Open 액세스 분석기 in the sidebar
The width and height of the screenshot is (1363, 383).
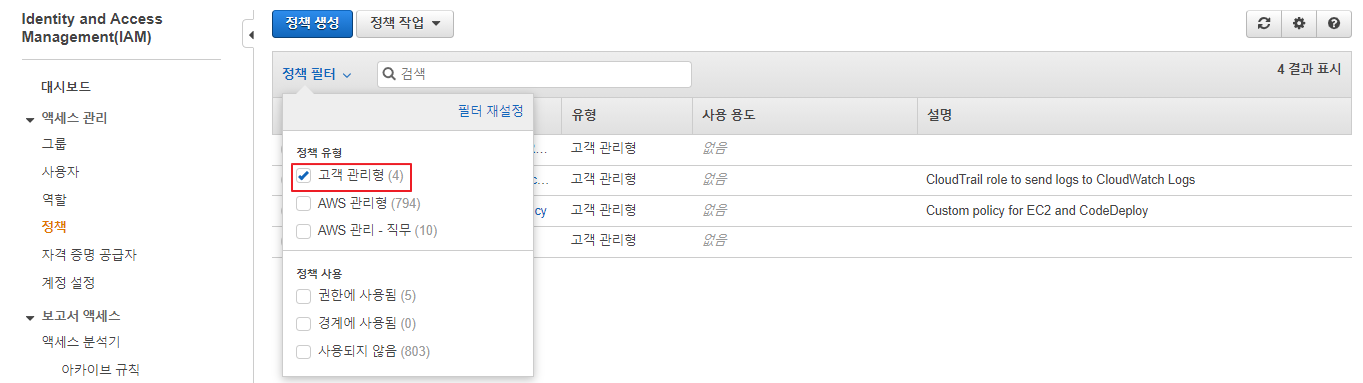pos(81,342)
